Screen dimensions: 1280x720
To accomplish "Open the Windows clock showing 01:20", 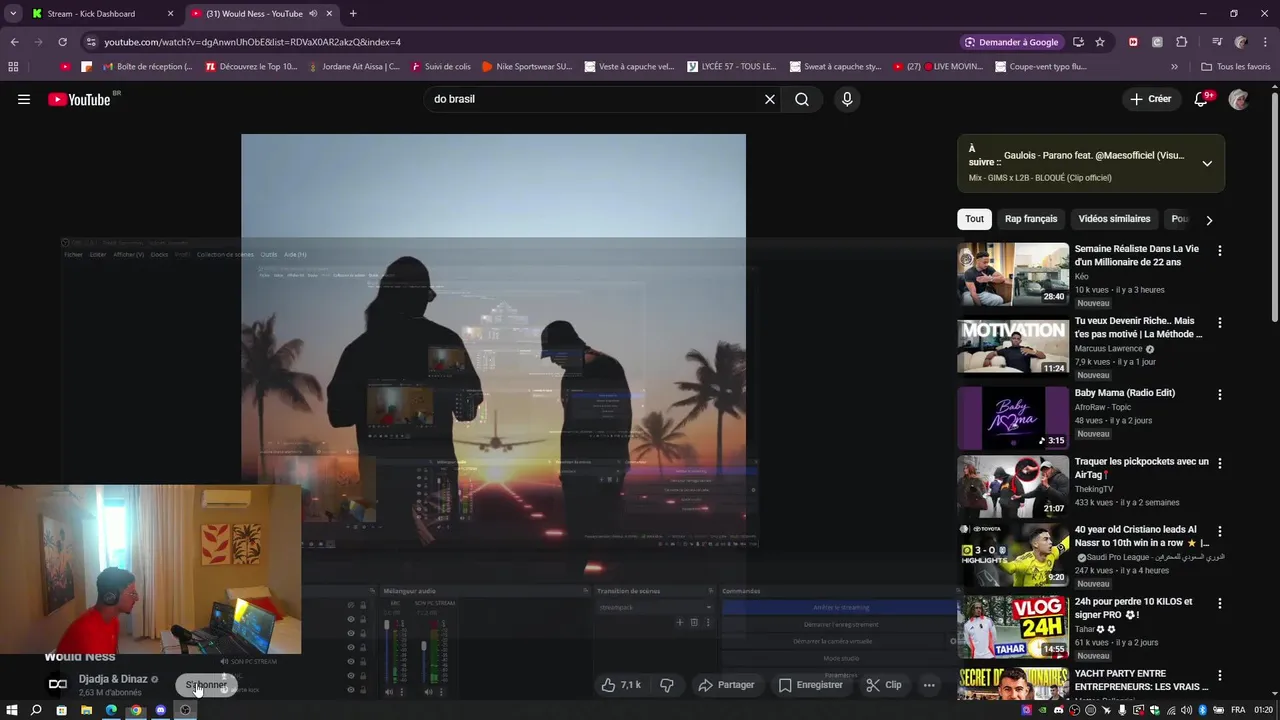I will click(x=1263, y=710).
